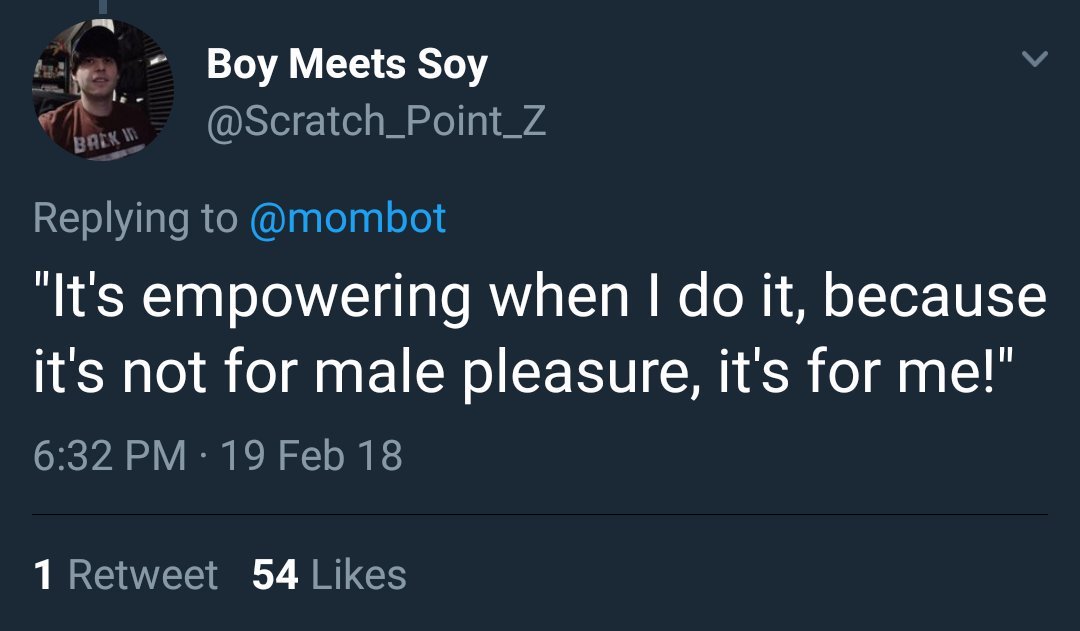This screenshot has width=1080, height=631.
Task: Click the 19 Feb 18 date
Action: pyautogui.click(x=310, y=455)
